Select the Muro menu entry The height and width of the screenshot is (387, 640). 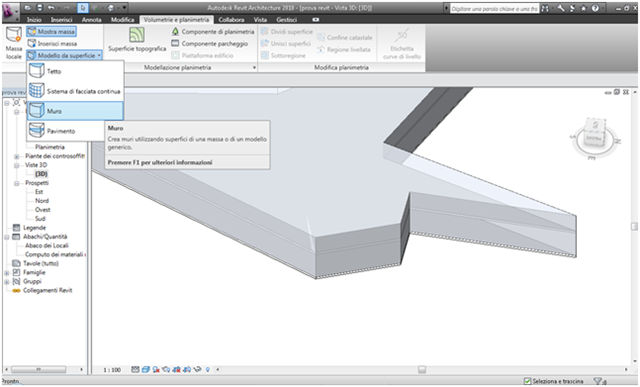(x=75, y=111)
